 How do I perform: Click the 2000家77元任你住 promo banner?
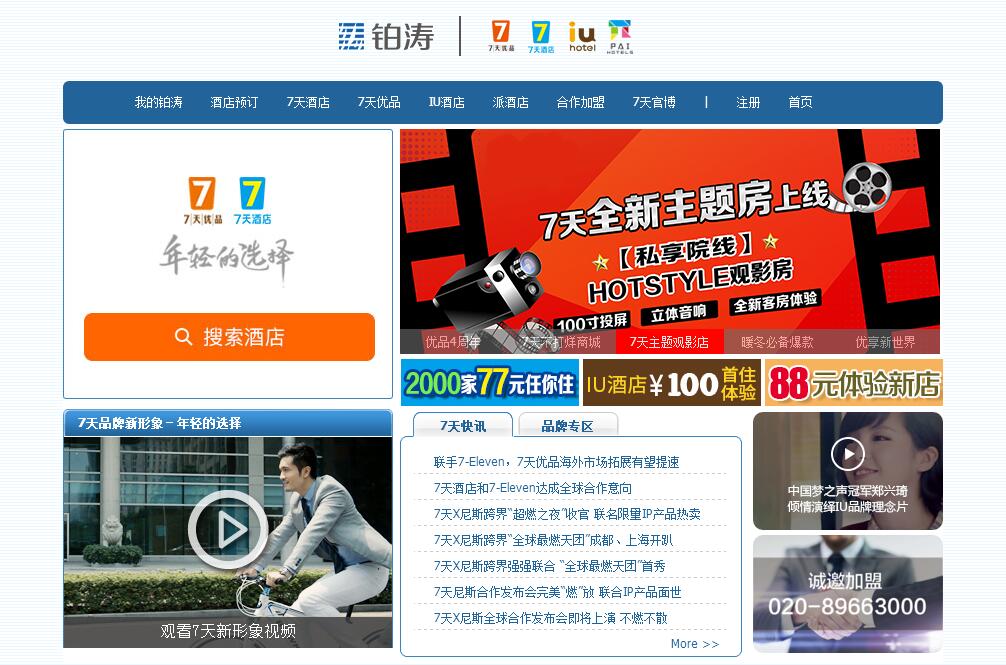coord(489,383)
